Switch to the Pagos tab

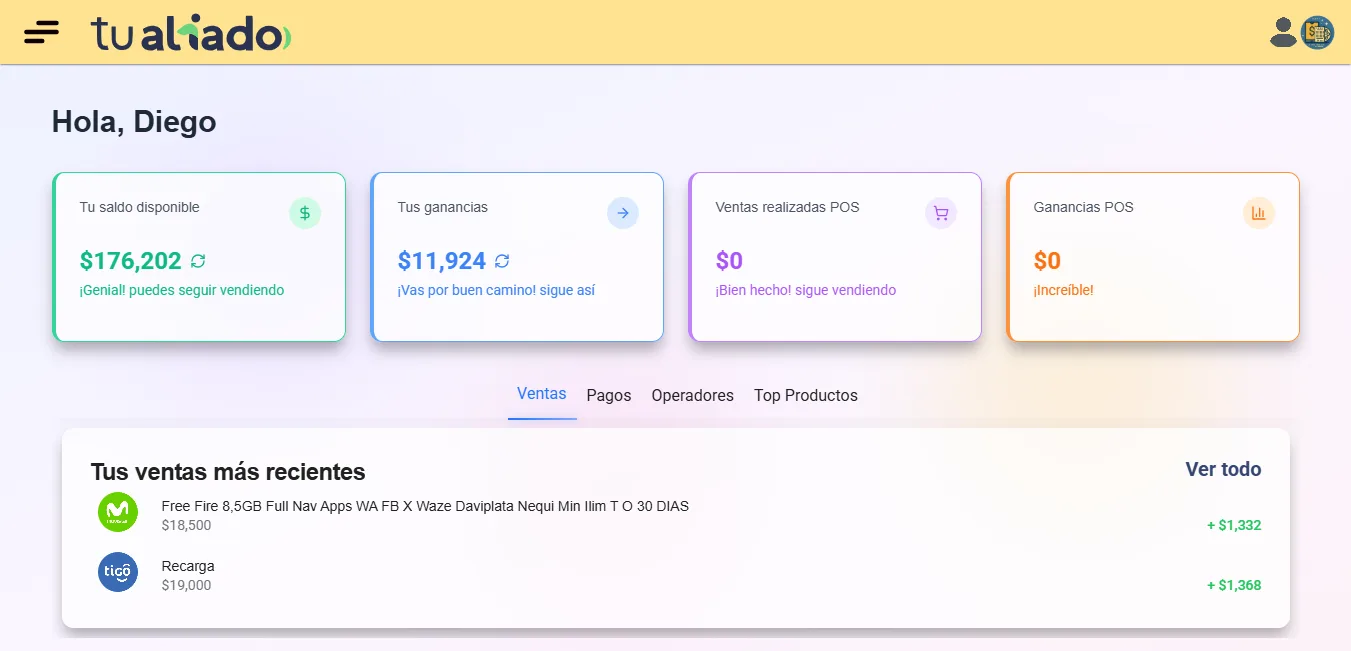coord(608,395)
